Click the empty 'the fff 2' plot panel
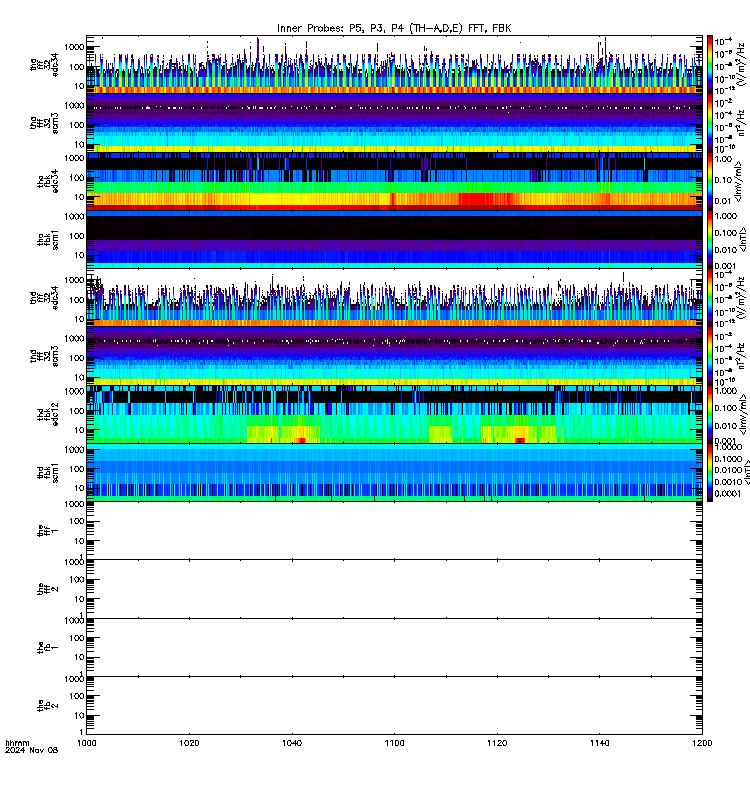 [394, 589]
